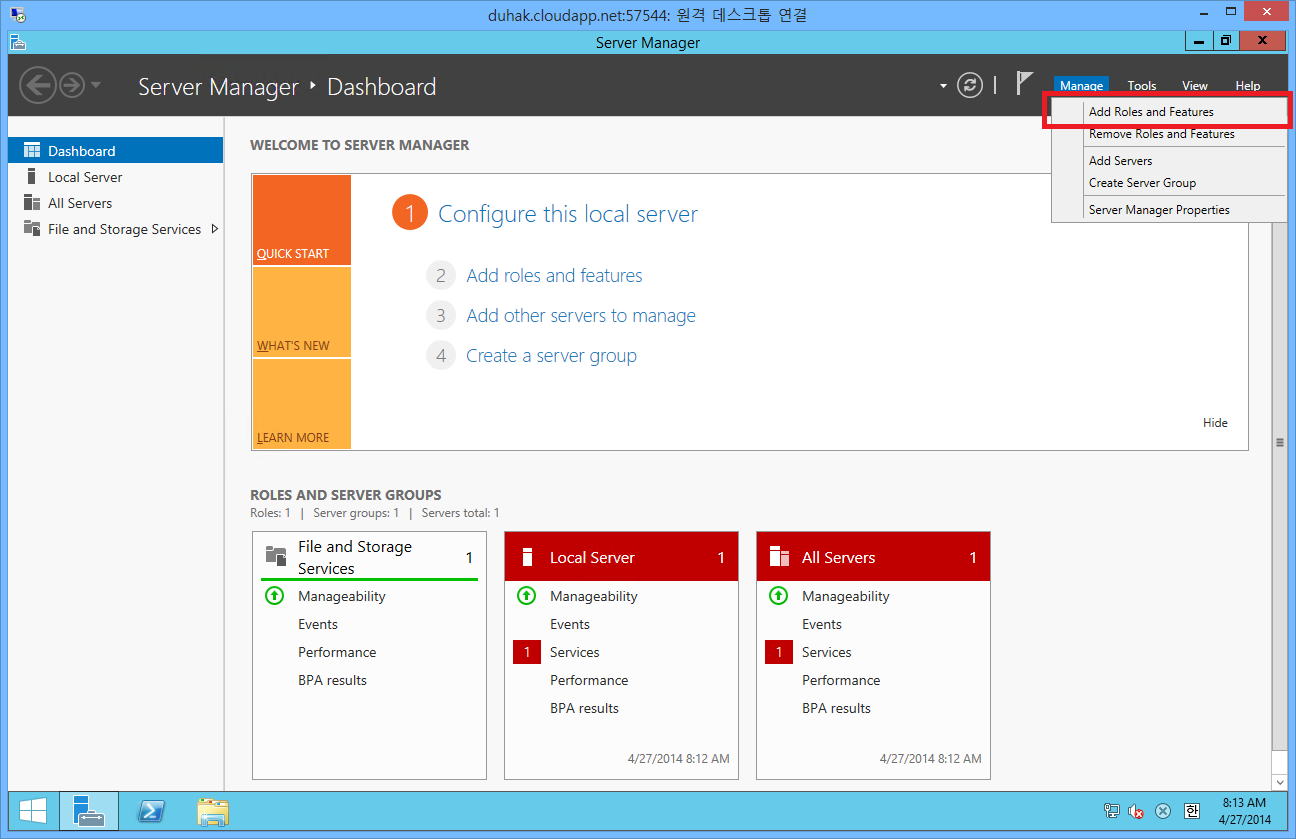This screenshot has height=839, width=1296.
Task: Hide the welcome tile
Action: pos(1215,423)
